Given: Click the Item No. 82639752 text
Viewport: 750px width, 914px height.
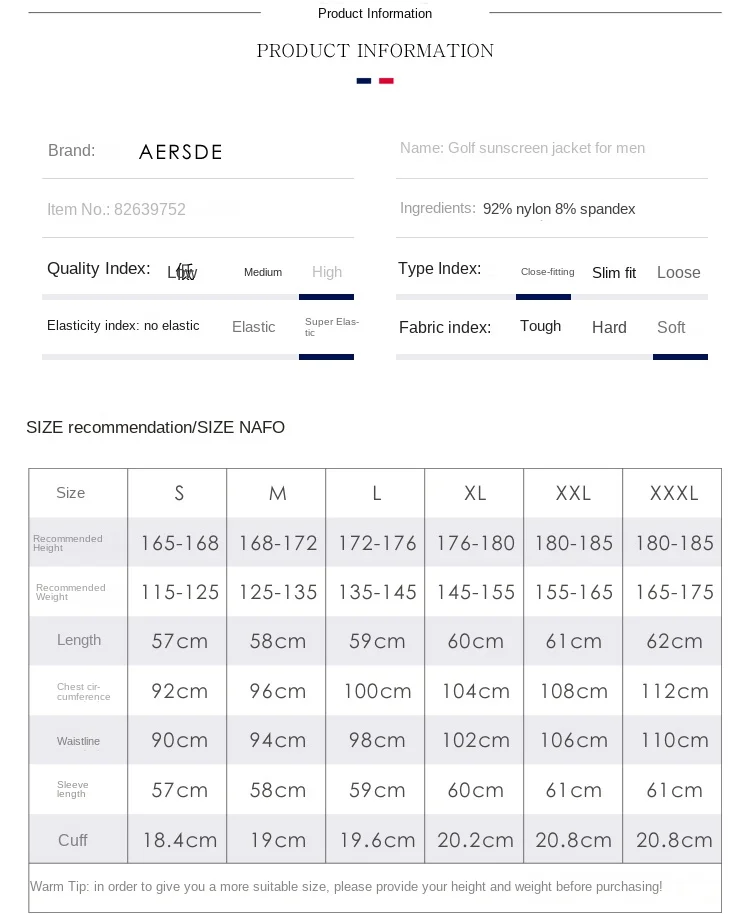Looking at the screenshot, I should [x=116, y=210].
